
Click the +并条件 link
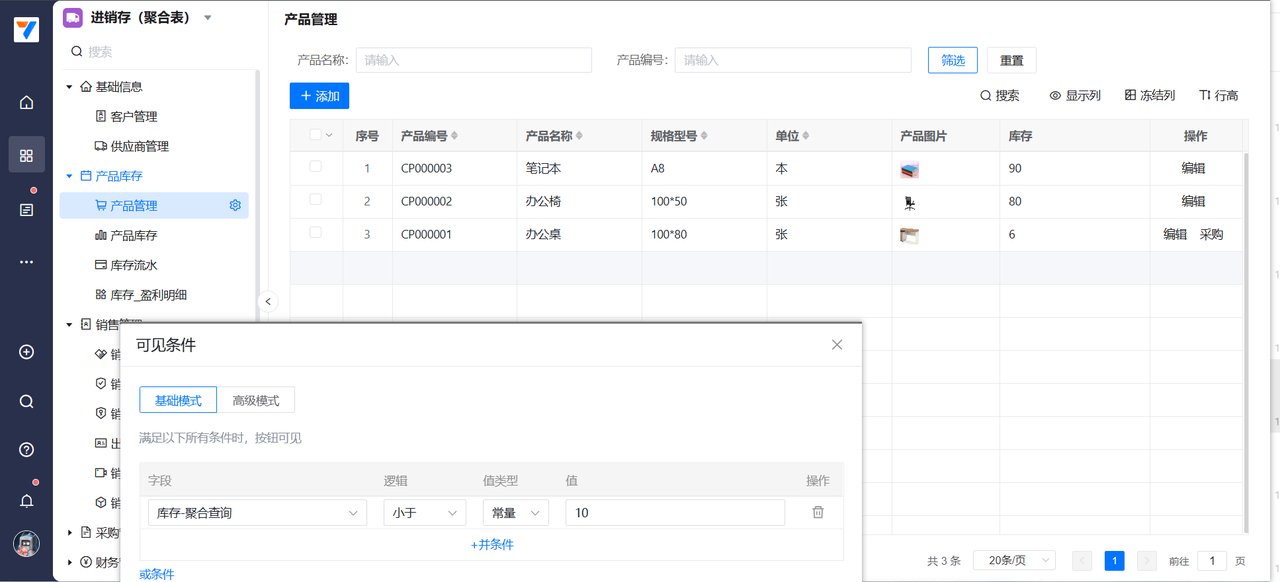click(x=492, y=545)
